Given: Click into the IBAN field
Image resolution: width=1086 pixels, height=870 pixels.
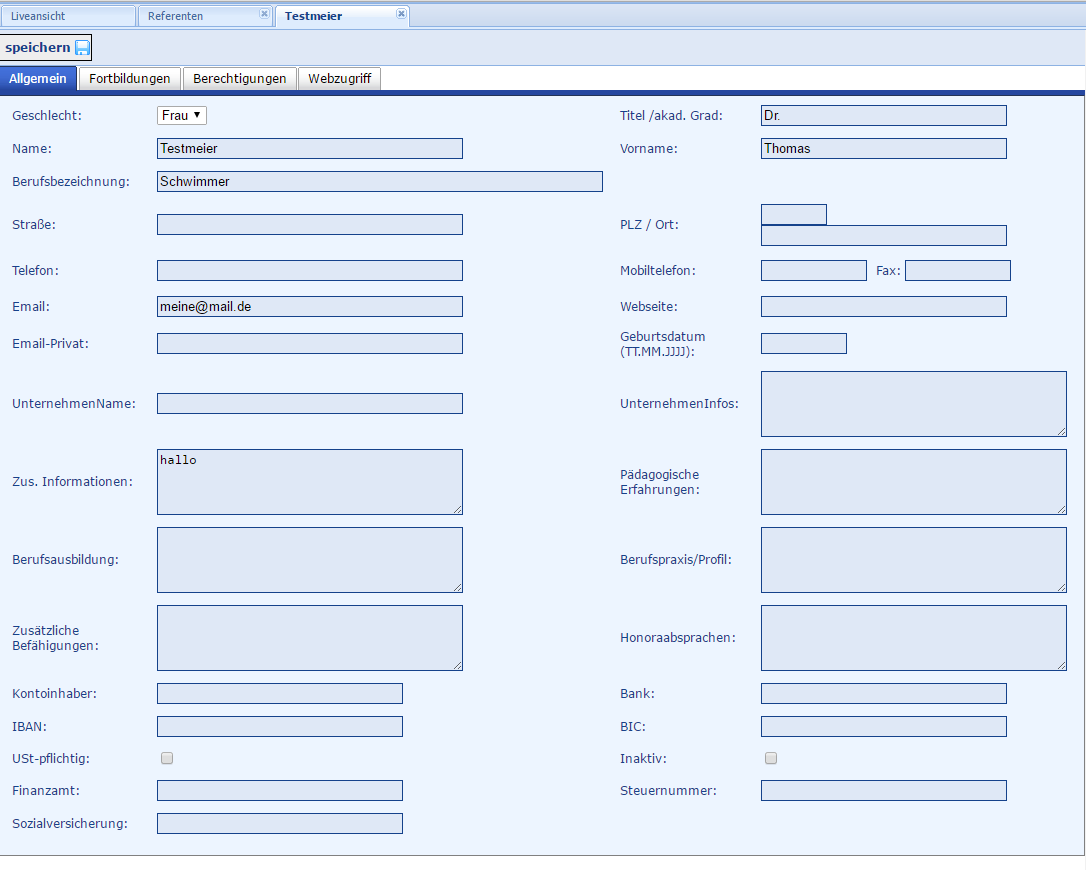Looking at the screenshot, I should (280, 726).
